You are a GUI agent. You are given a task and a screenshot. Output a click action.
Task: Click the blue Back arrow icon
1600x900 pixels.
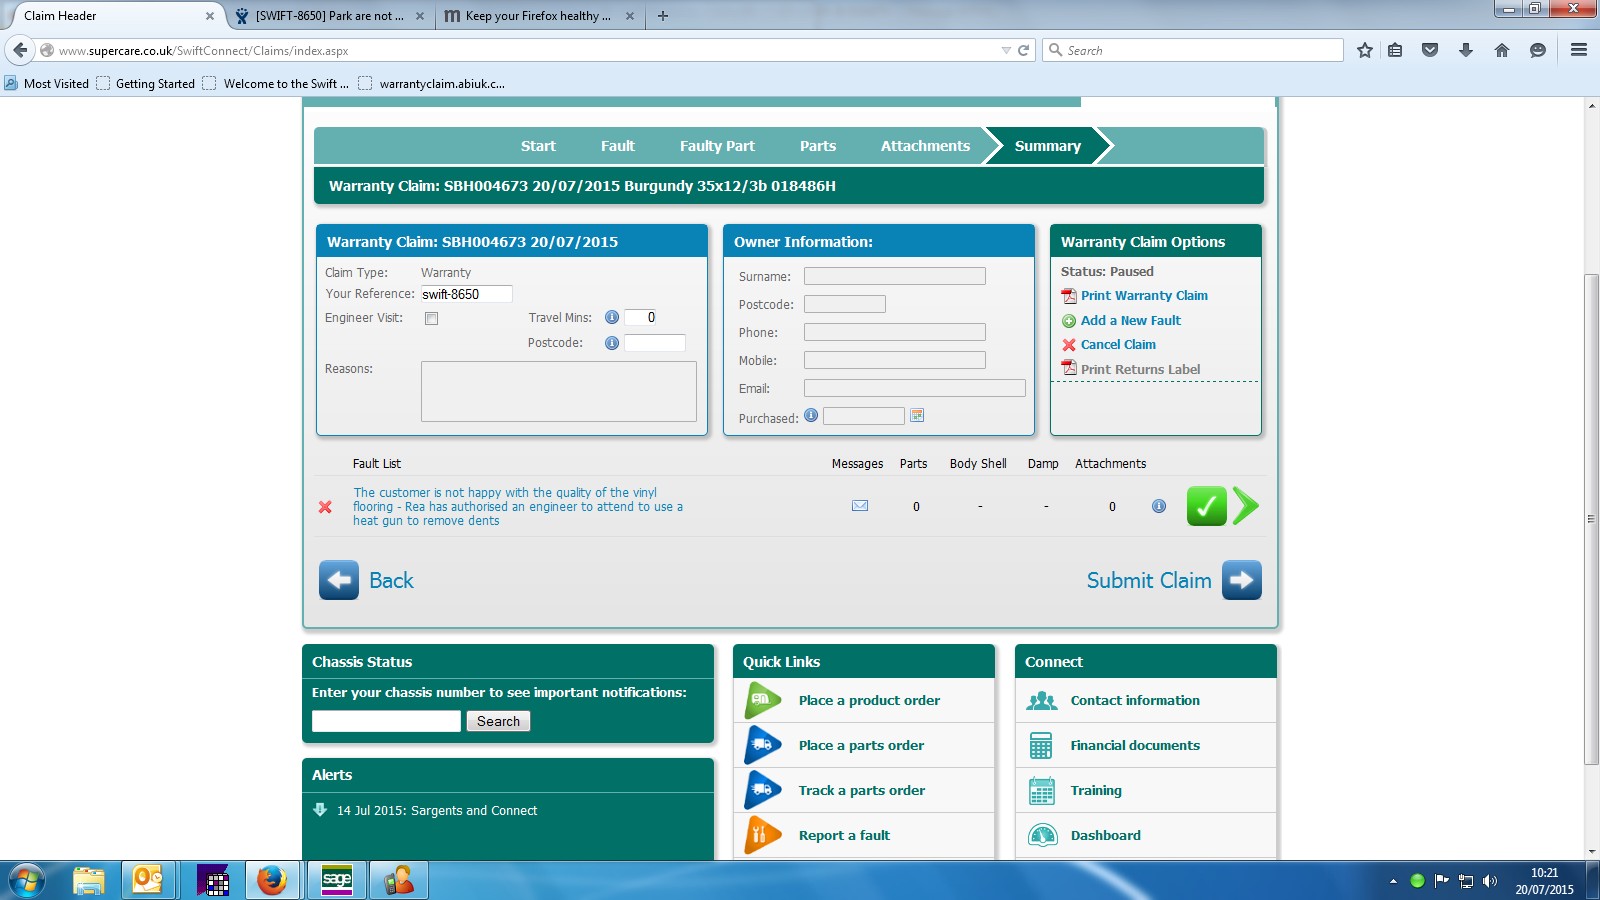pyautogui.click(x=339, y=580)
